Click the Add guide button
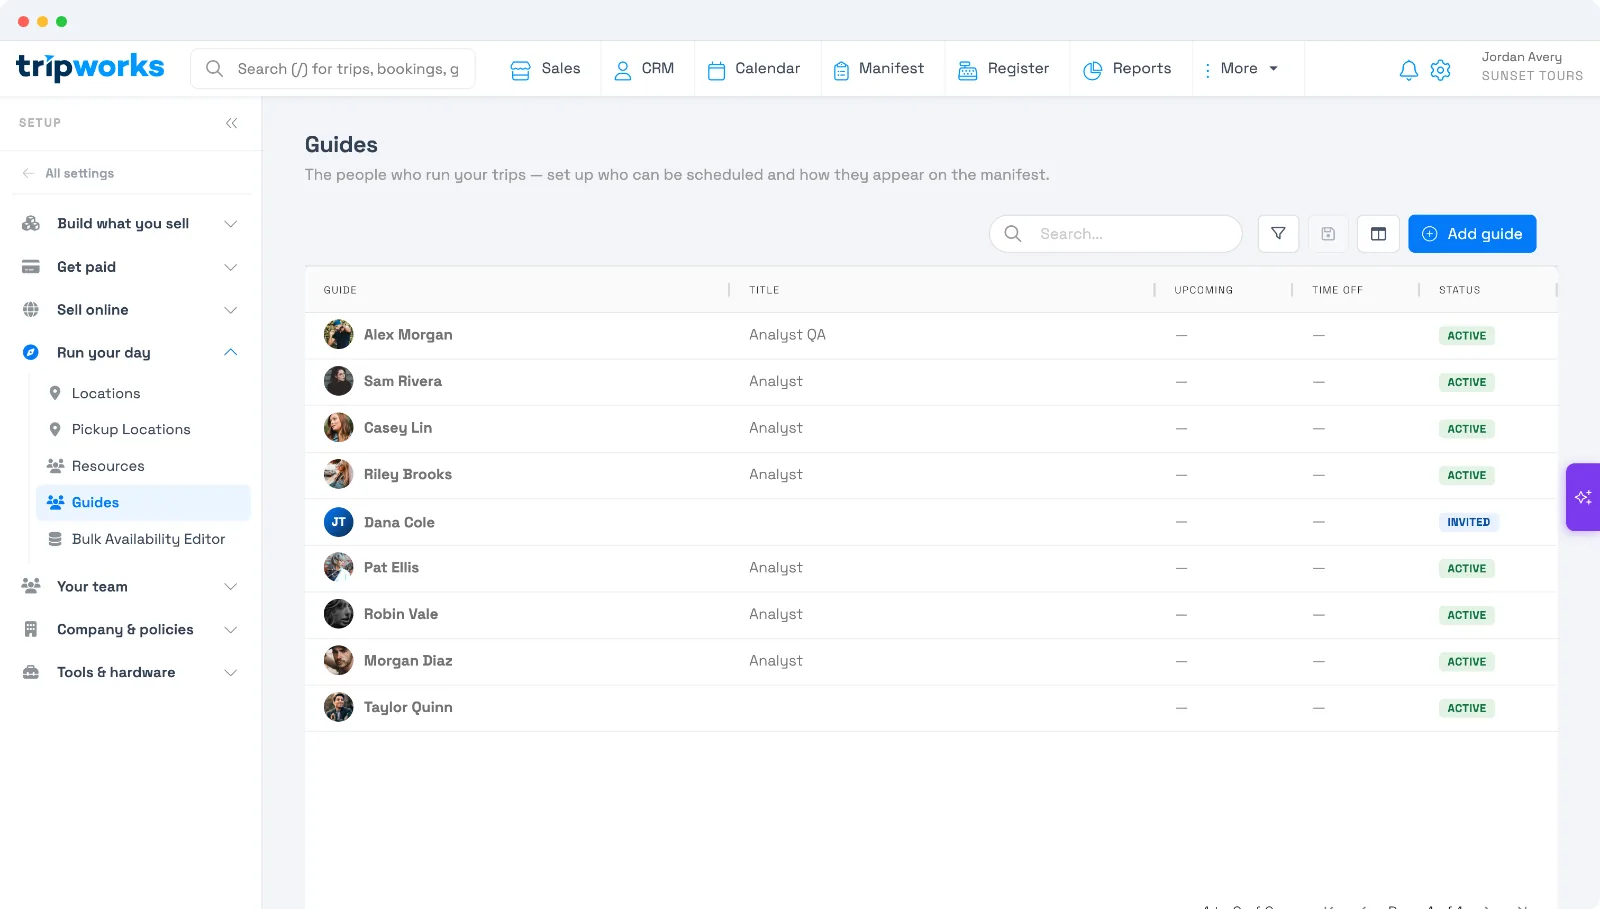Screen dimensions: 1600x909 (1472, 234)
